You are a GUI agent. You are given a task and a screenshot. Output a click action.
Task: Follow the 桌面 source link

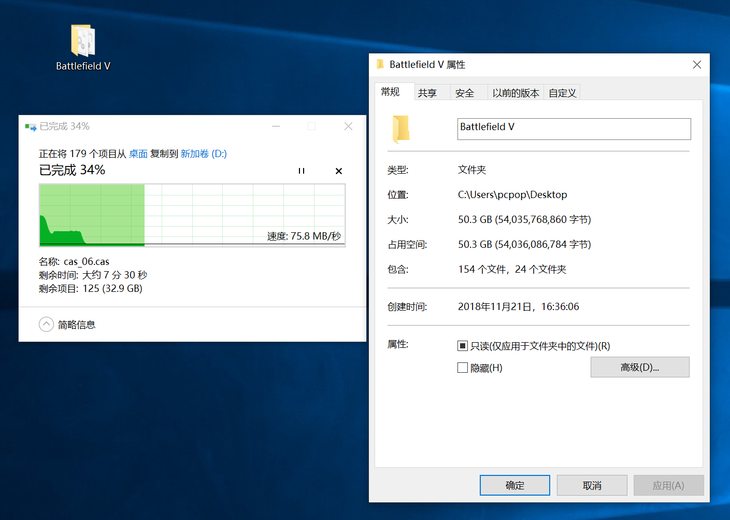point(138,154)
